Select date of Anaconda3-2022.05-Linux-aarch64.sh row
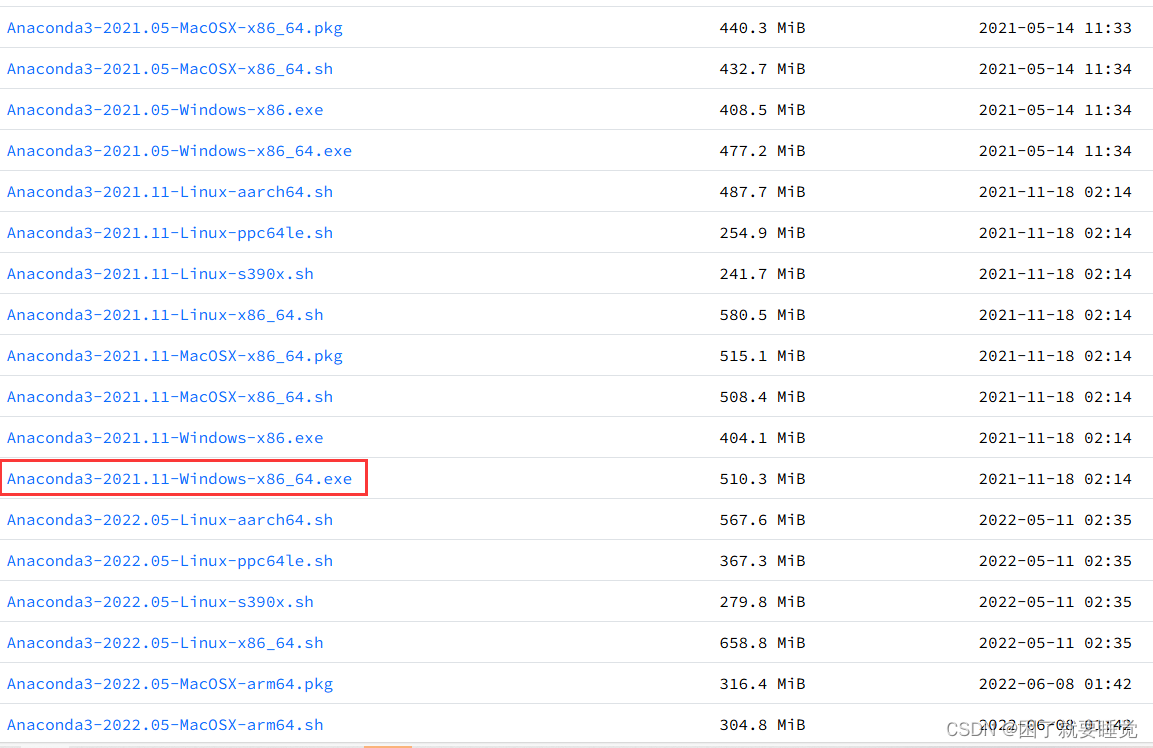 point(1055,520)
